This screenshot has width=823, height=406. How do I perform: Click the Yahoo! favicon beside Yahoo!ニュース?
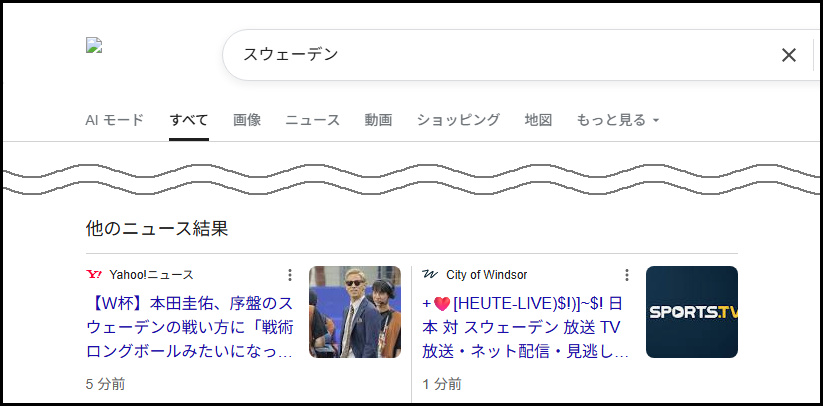(x=94, y=274)
